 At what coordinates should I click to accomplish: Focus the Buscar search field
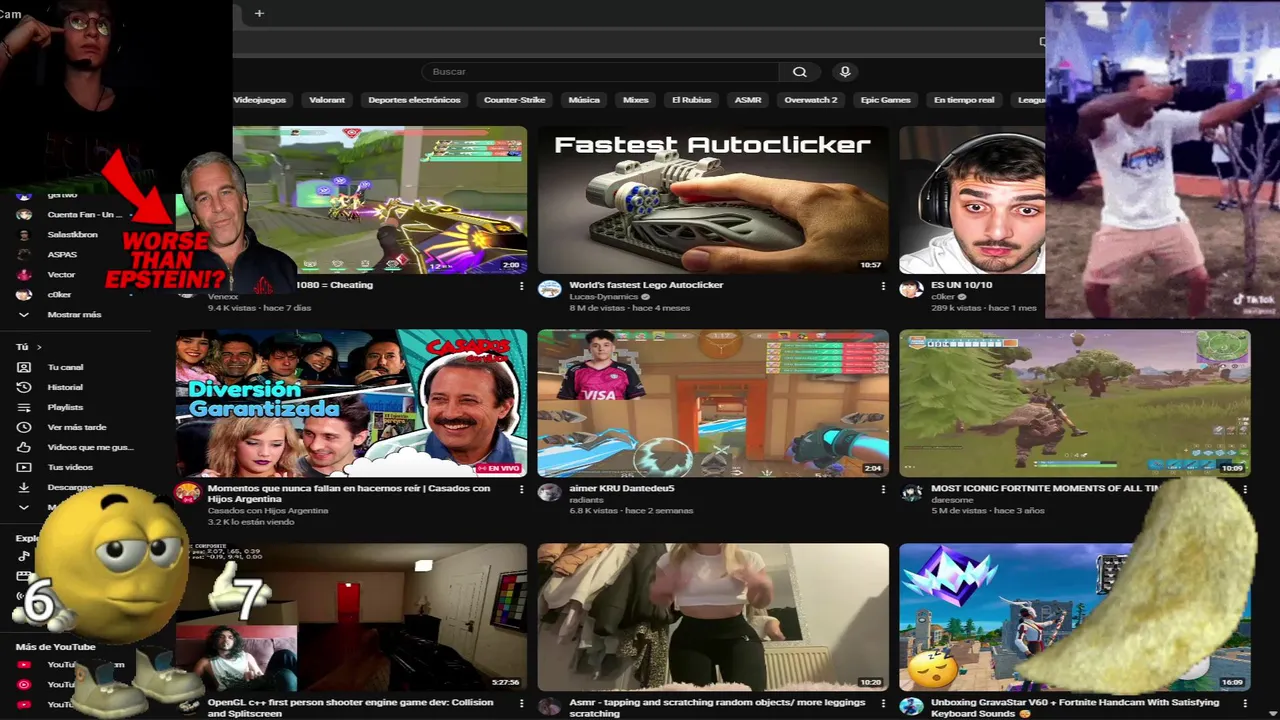(x=600, y=72)
